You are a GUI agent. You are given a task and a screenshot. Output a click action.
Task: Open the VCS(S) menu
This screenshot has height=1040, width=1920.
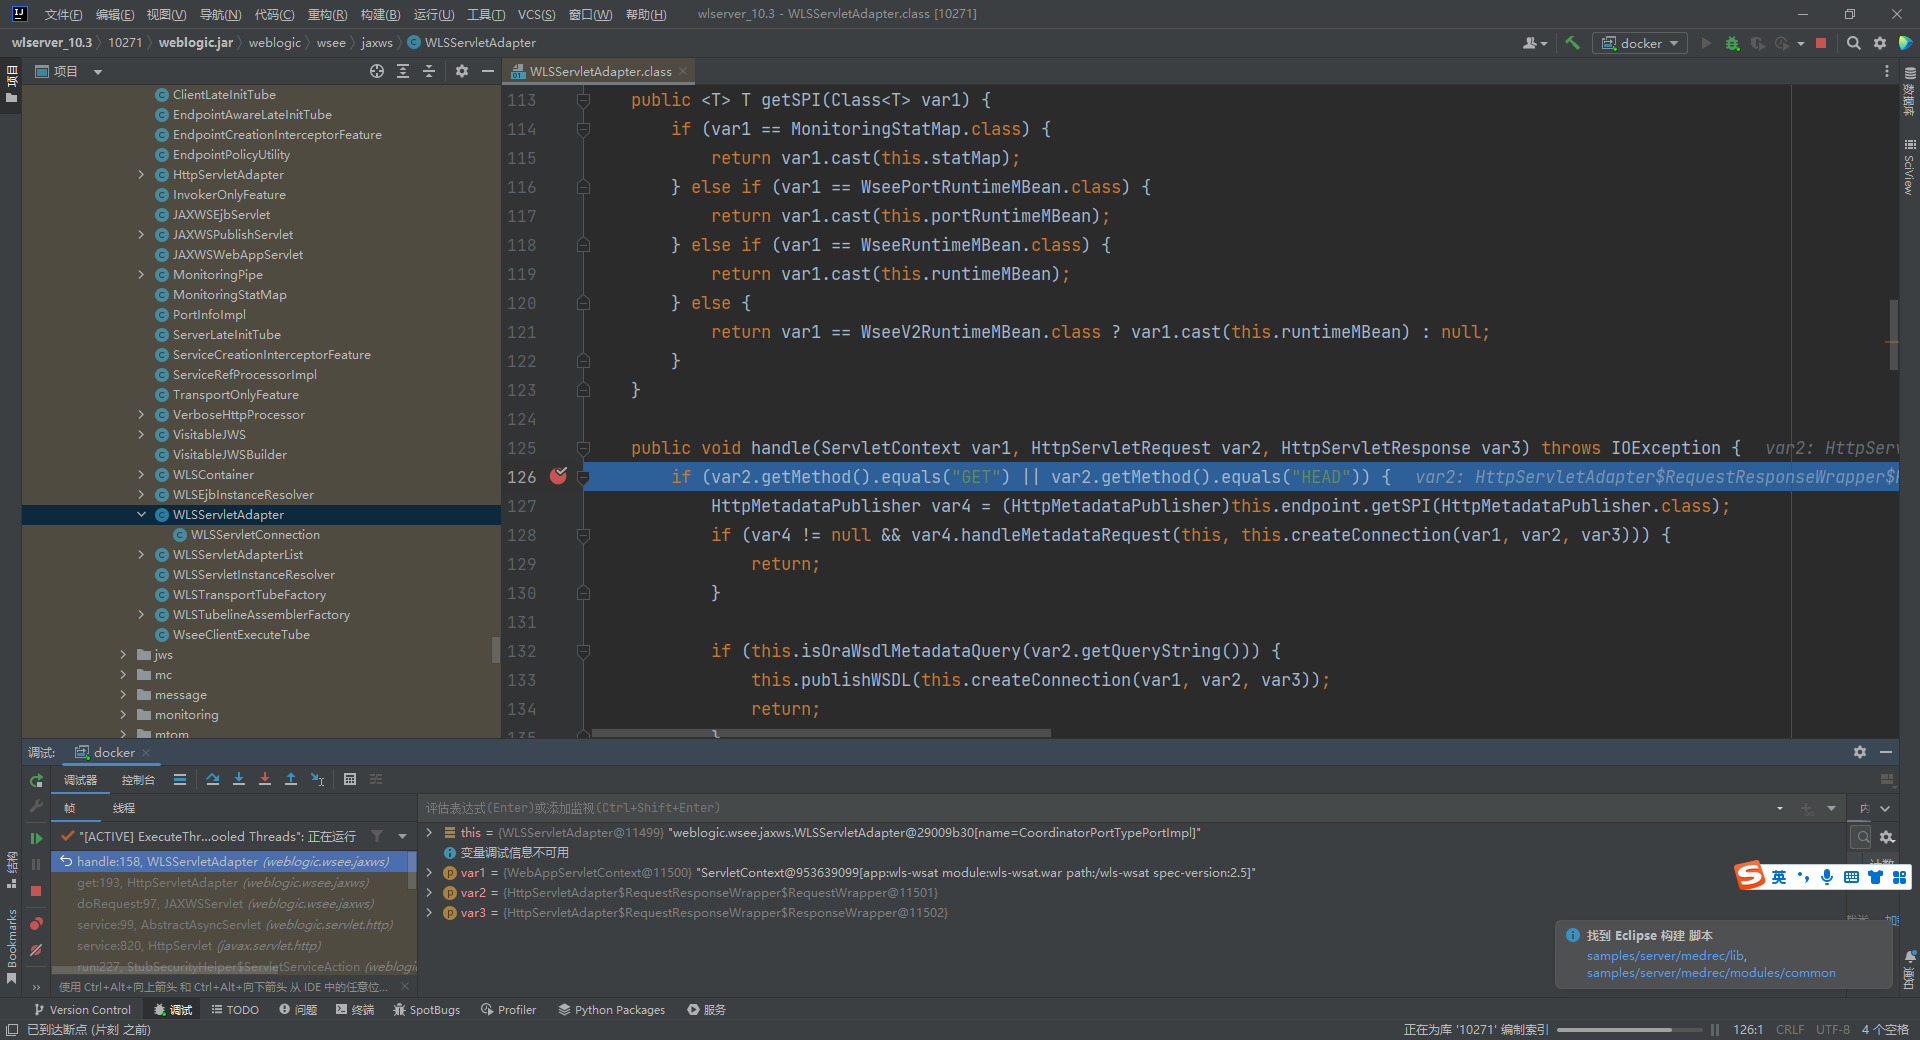point(536,14)
